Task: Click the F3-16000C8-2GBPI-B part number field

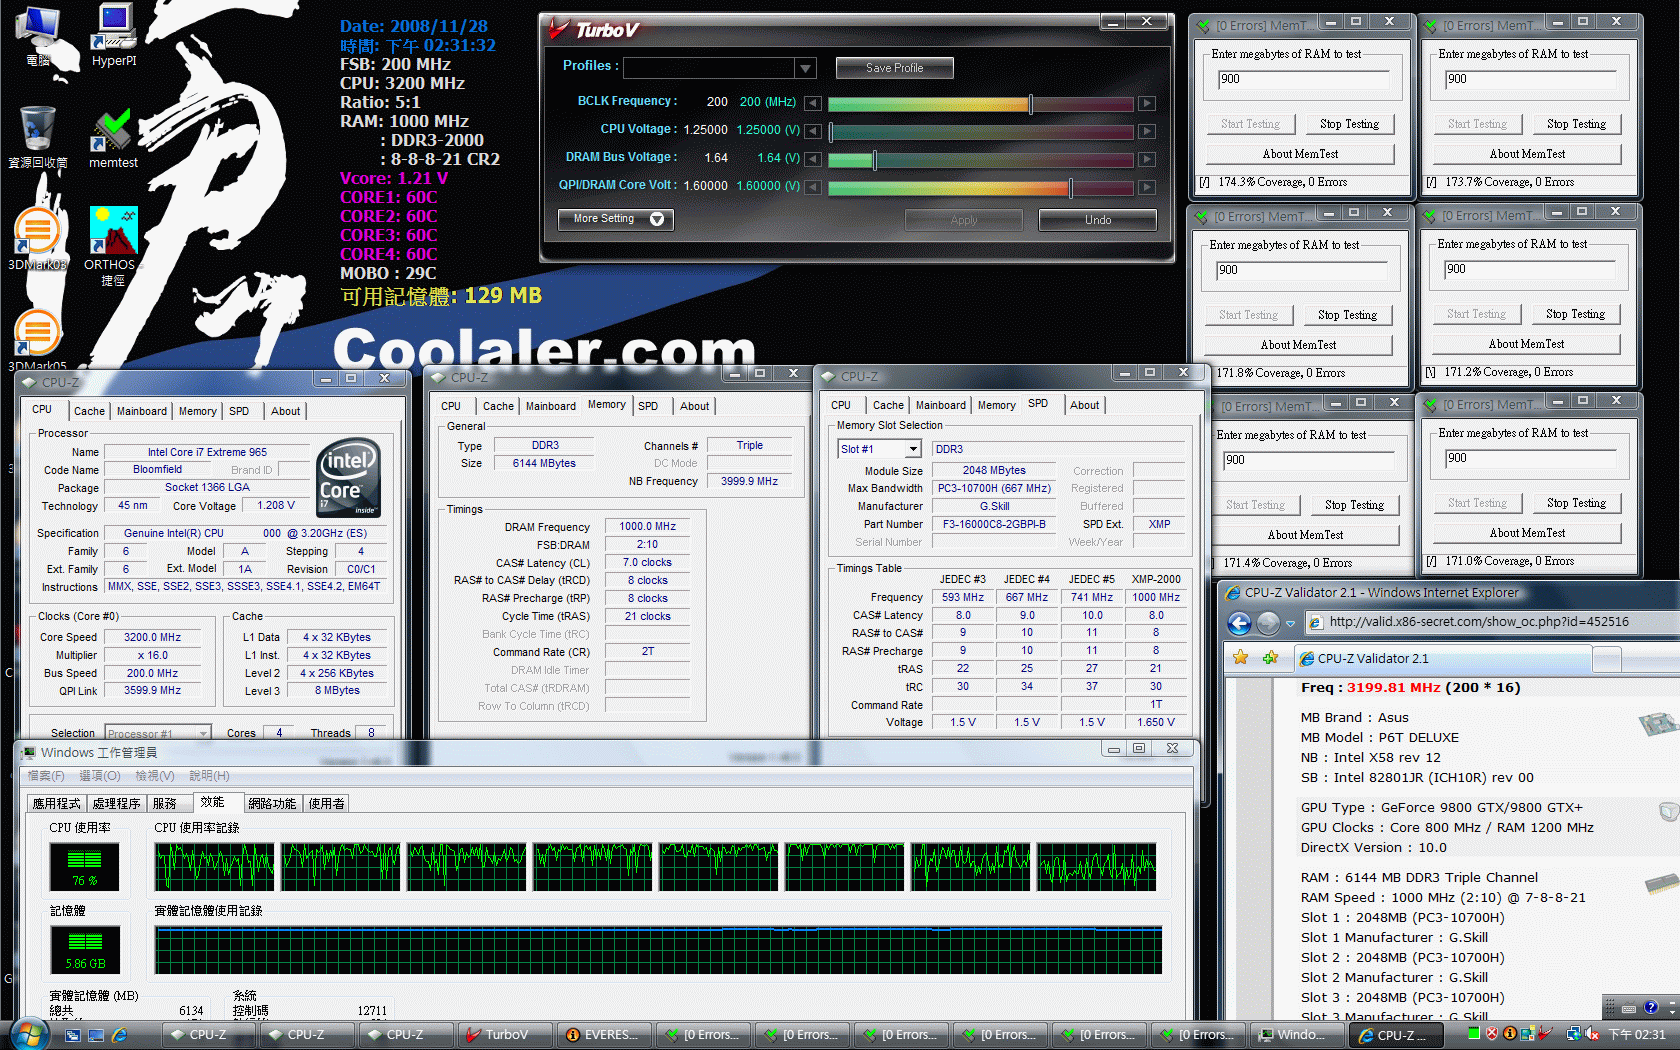Action: 994,524
